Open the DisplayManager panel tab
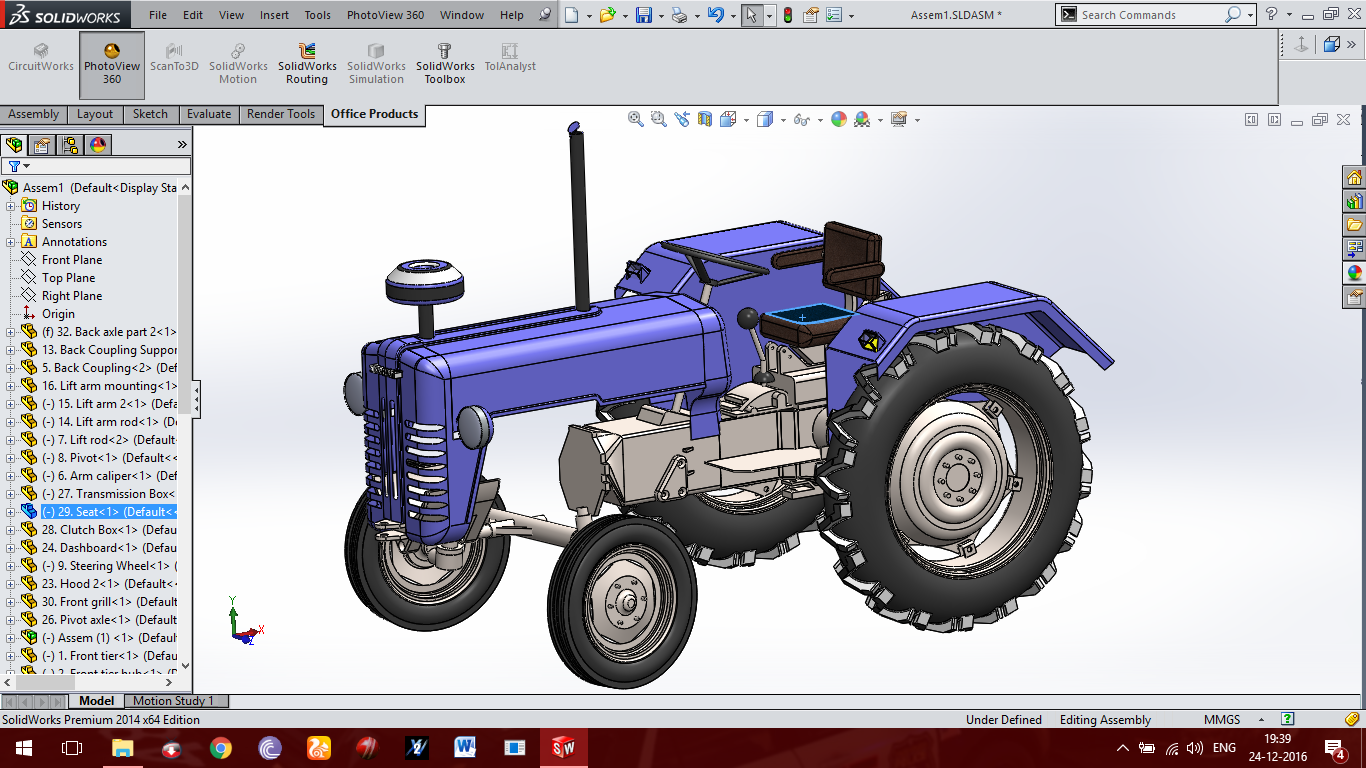Screen dimensions: 1366x768 click(x=98, y=145)
